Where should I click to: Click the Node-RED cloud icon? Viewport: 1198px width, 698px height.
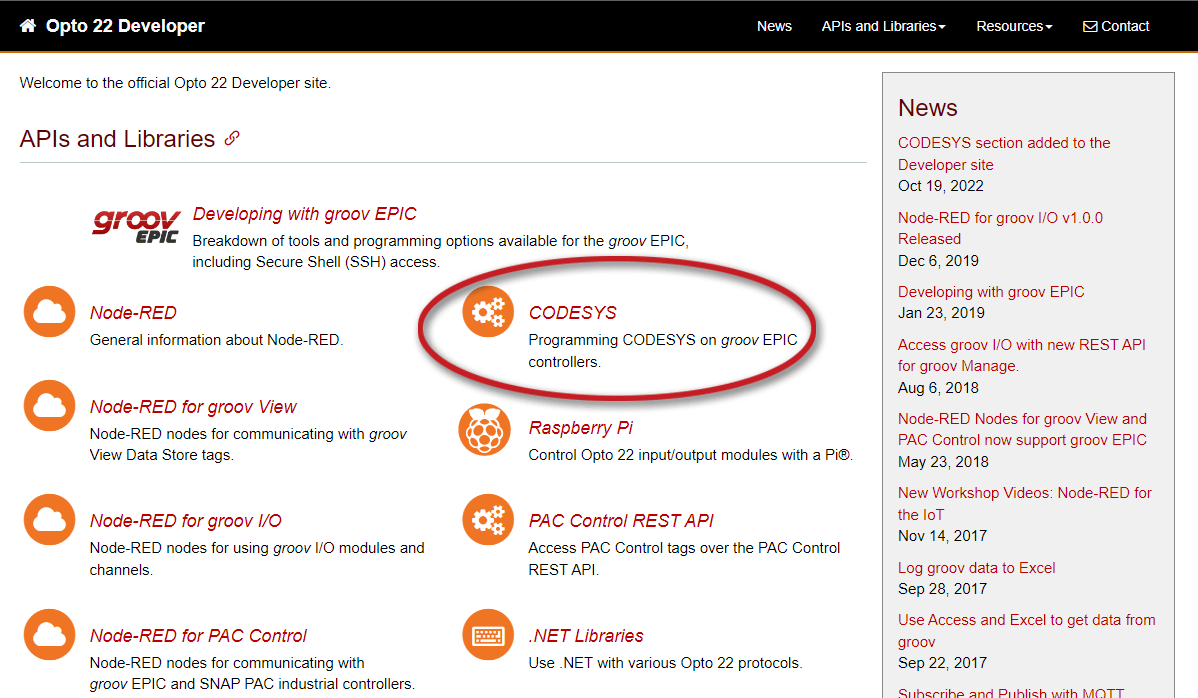tap(50, 312)
